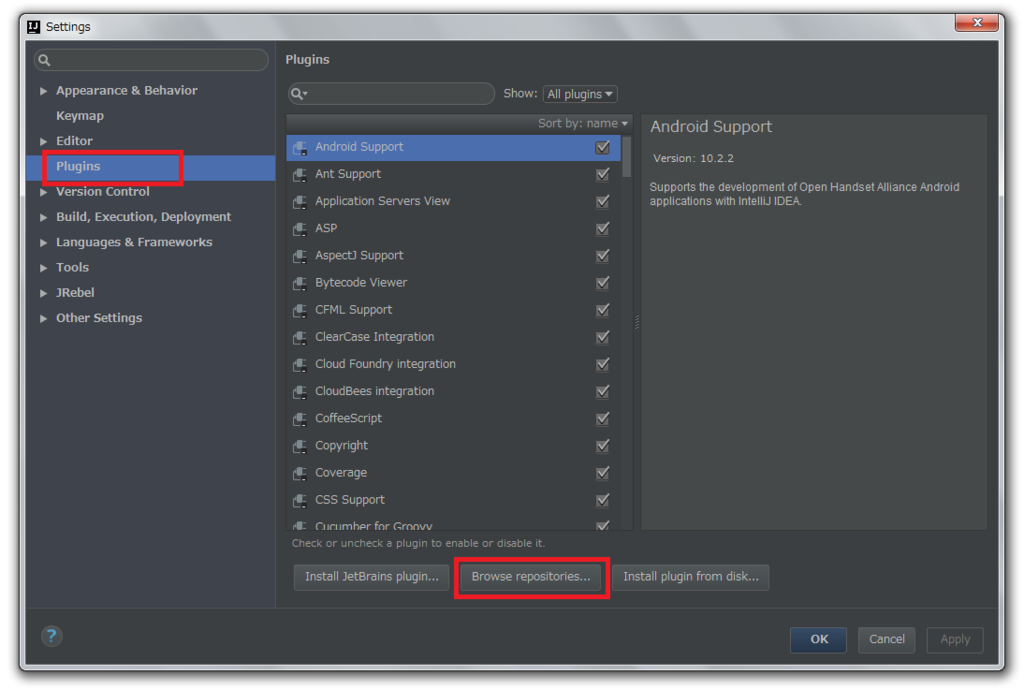Viewport: 1024px width, 690px height.
Task: Close the Settings dialog window
Action: 977,23
